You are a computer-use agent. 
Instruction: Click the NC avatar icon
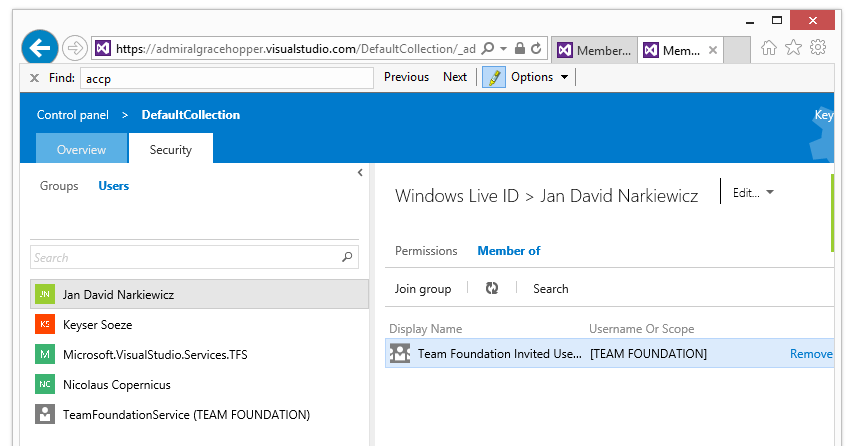click(44, 384)
